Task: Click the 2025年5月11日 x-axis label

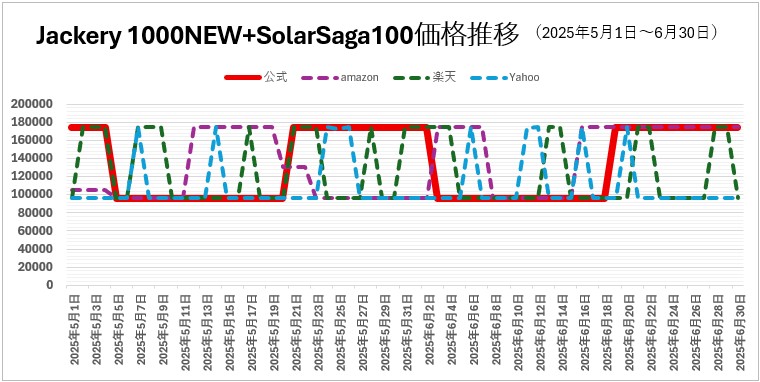Action: [186, 333]
